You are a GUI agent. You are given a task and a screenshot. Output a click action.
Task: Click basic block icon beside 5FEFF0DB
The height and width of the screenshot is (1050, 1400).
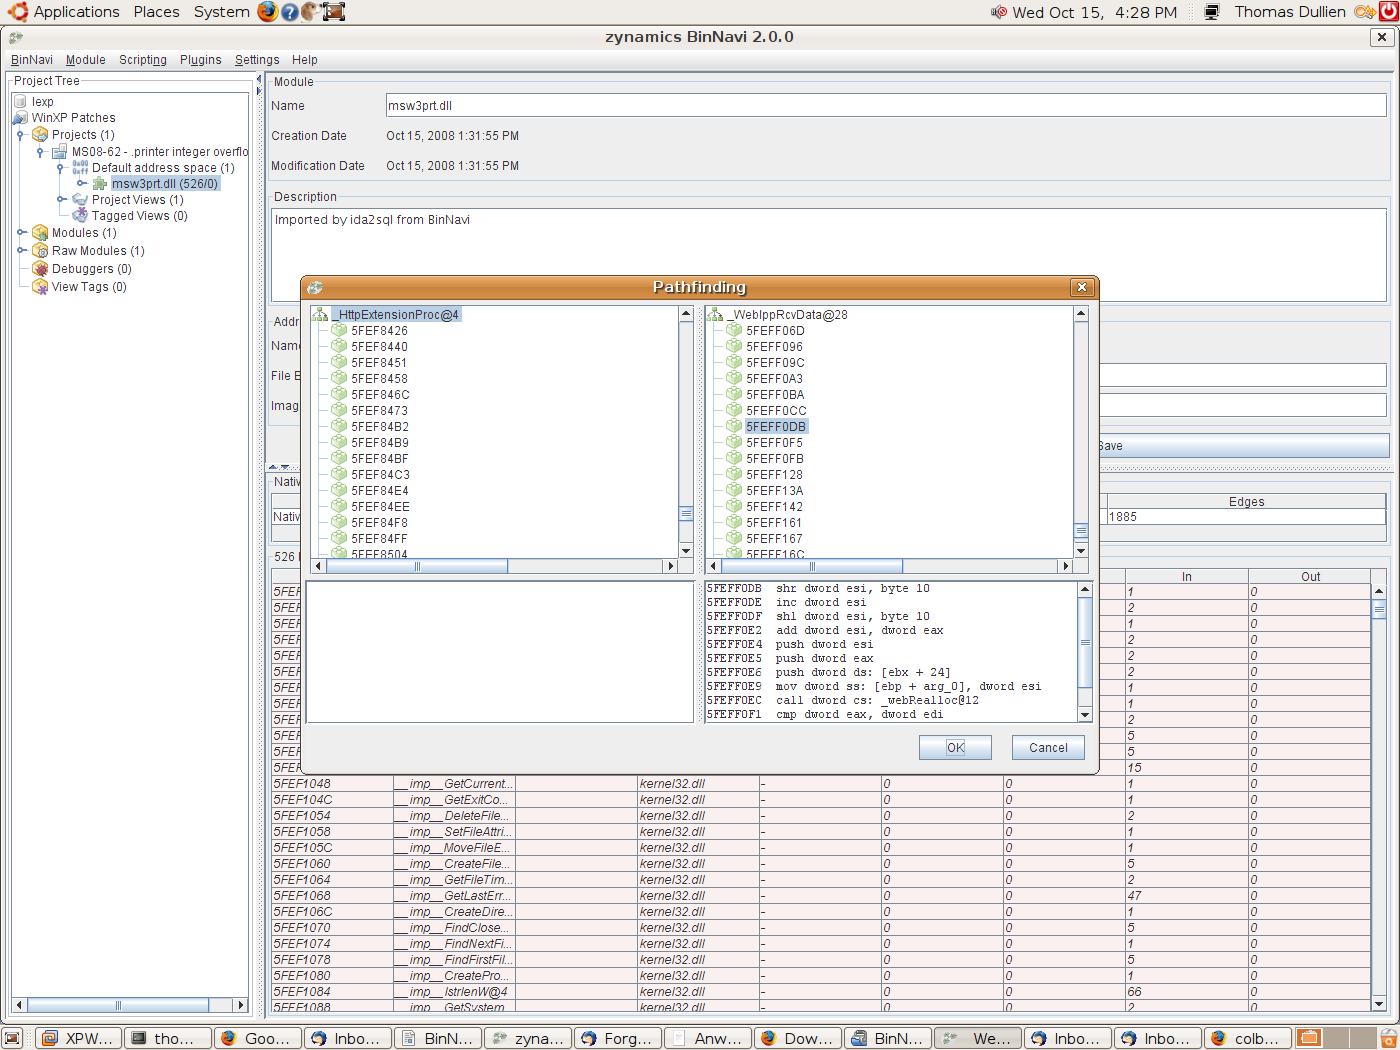(734, 427)
